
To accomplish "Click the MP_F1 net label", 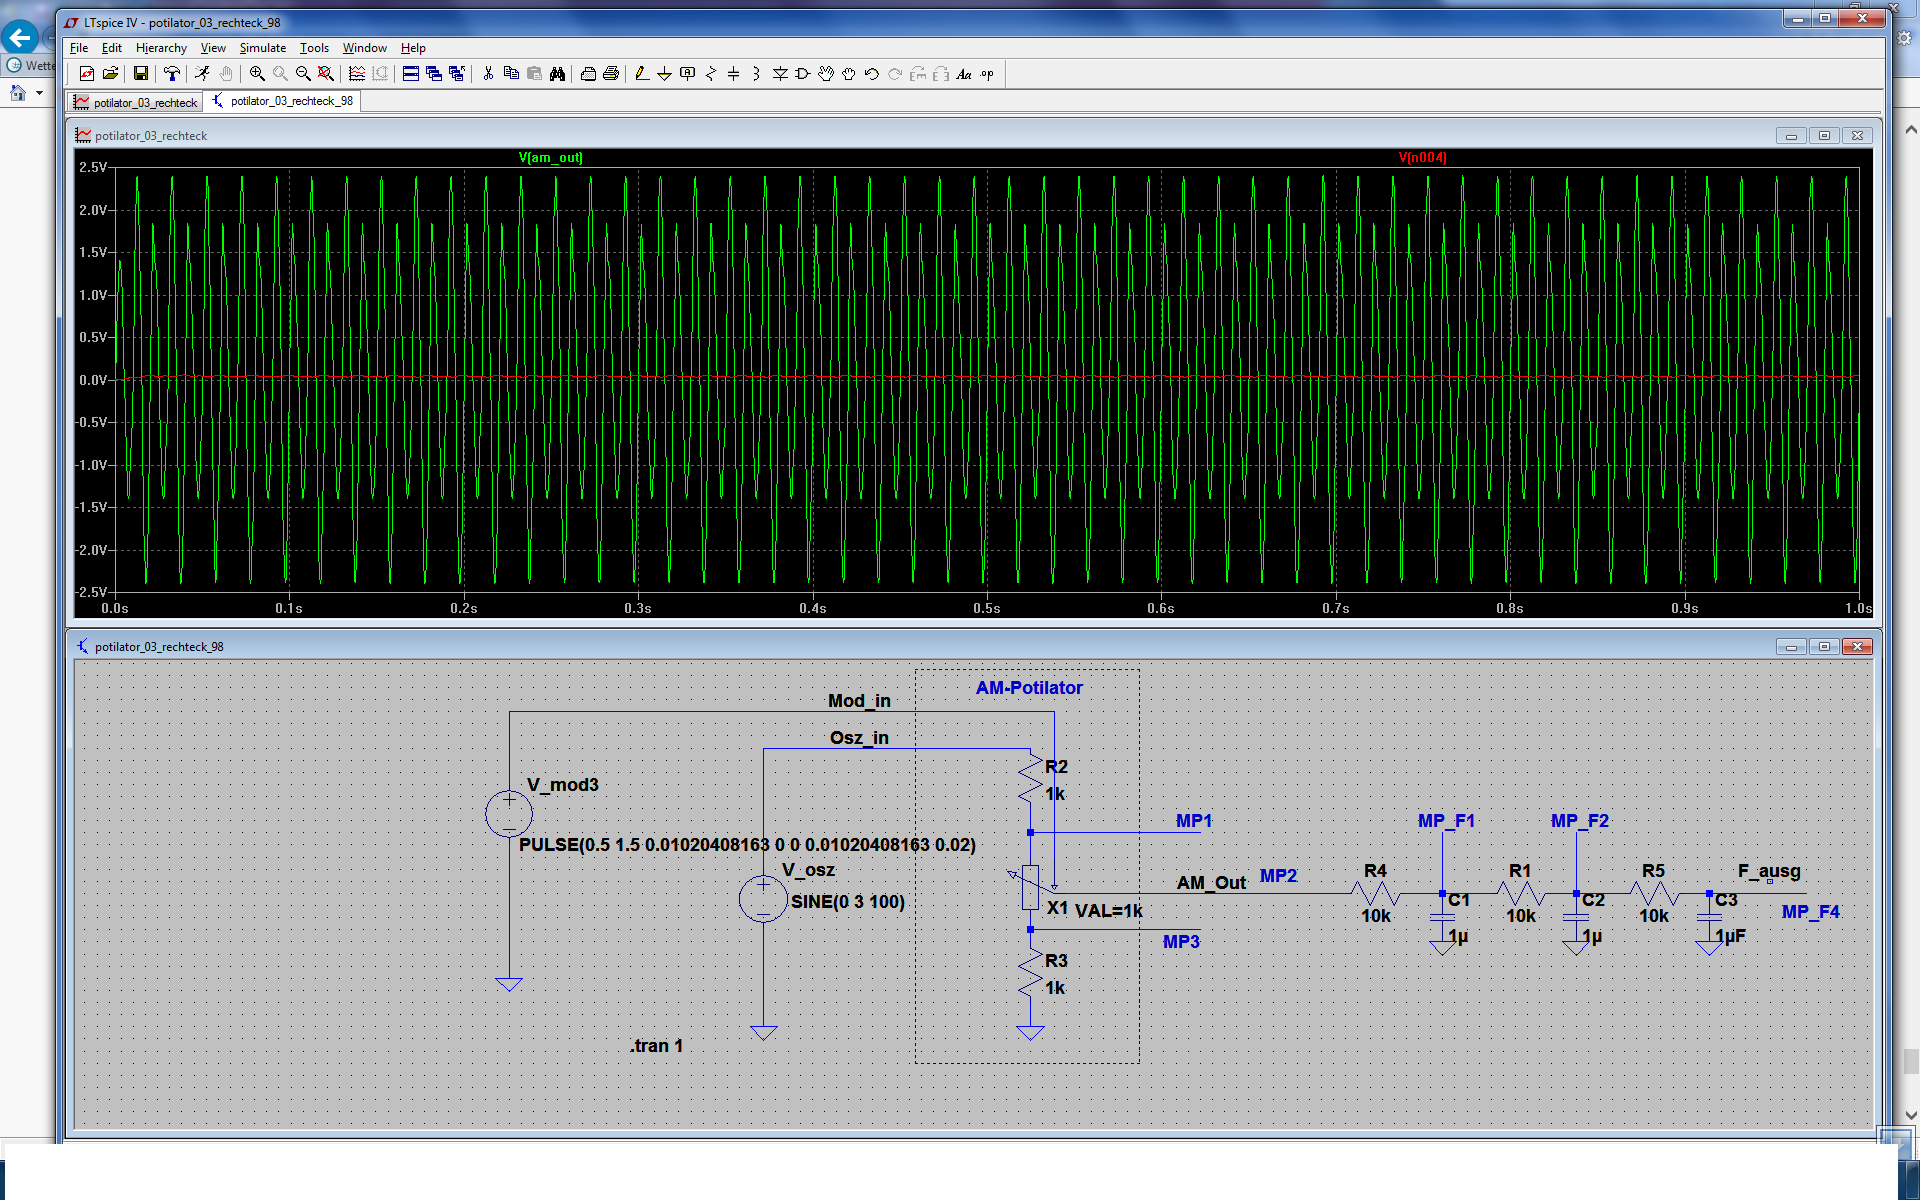I will click(x=1446, y=821).
